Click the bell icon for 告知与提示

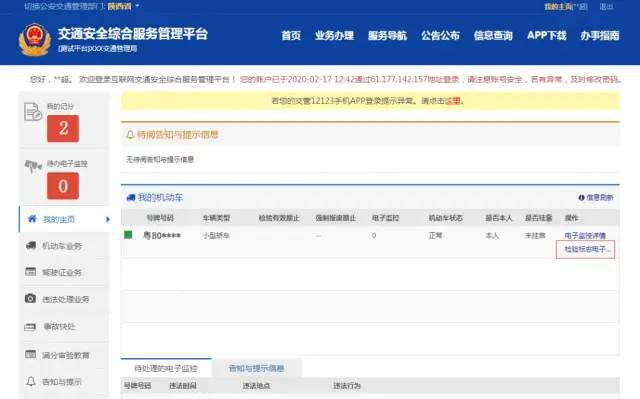pos(31,381)
